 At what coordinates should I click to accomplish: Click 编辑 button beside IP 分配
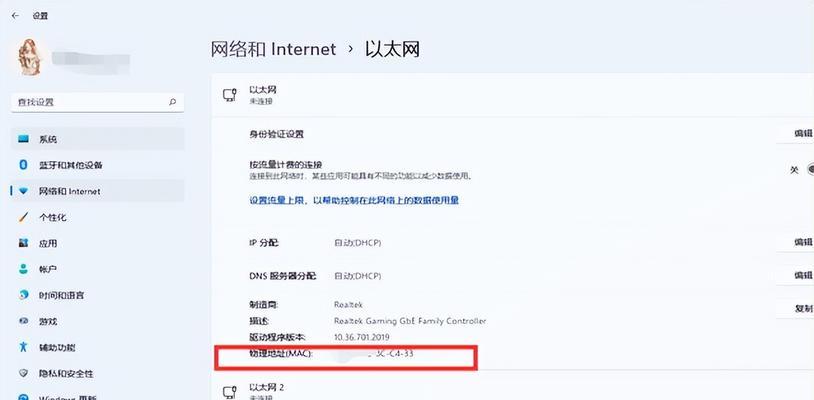click(x=797, y=242)
